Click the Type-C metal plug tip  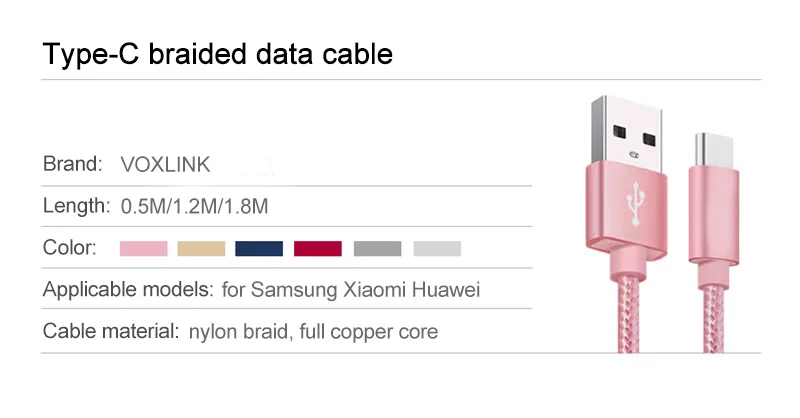[714, 150]
